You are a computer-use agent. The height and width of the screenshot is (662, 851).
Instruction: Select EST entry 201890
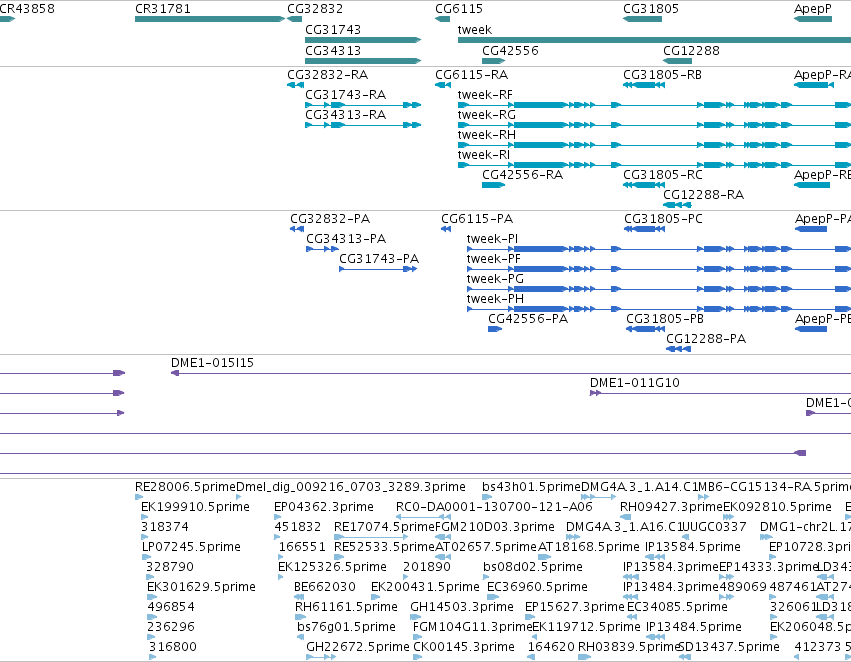click(x=427, y=567)
